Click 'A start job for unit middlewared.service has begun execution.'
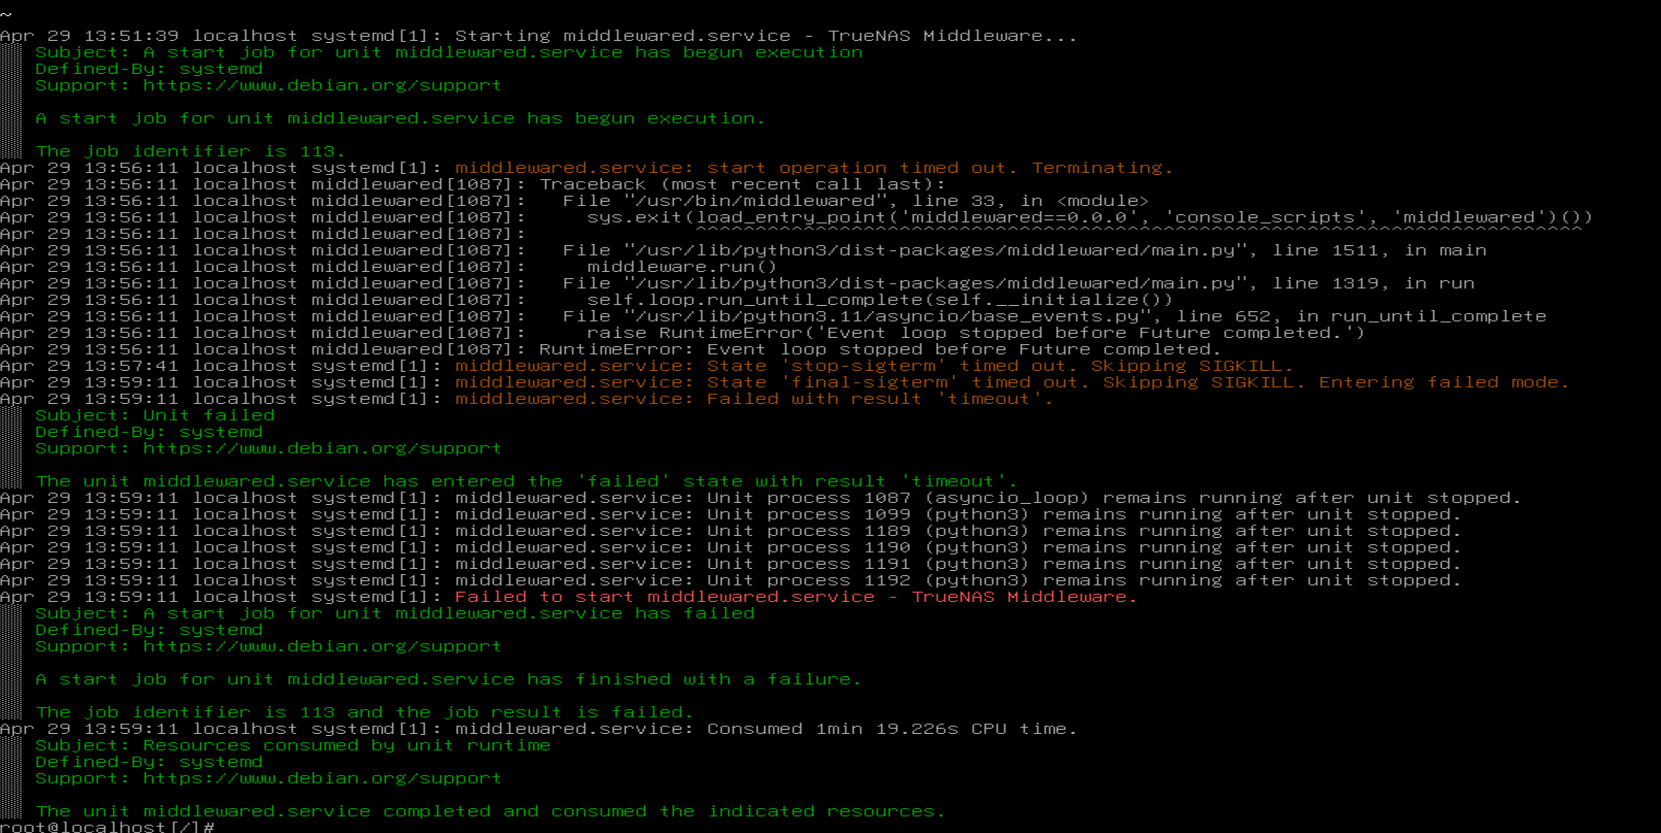 click(400, 118)
